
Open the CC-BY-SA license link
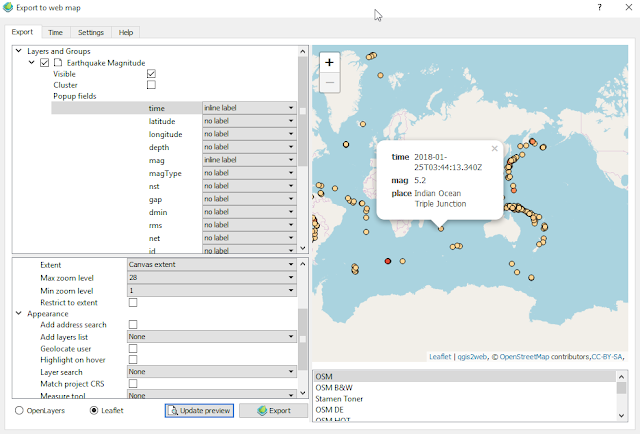point(607,356)
